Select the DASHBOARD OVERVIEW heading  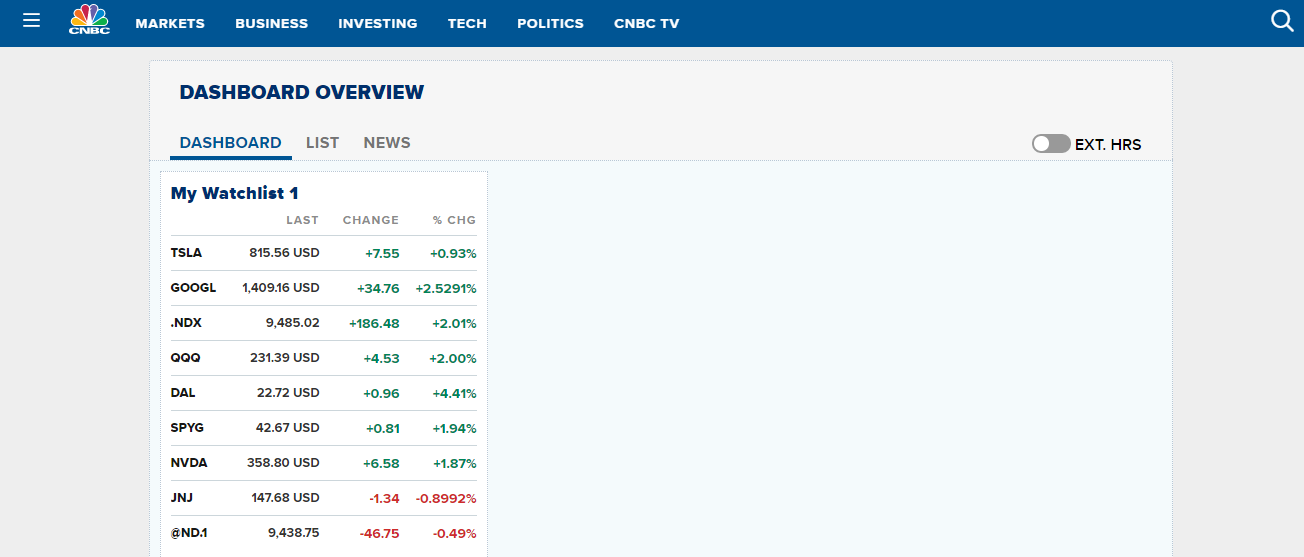(302, 92)
